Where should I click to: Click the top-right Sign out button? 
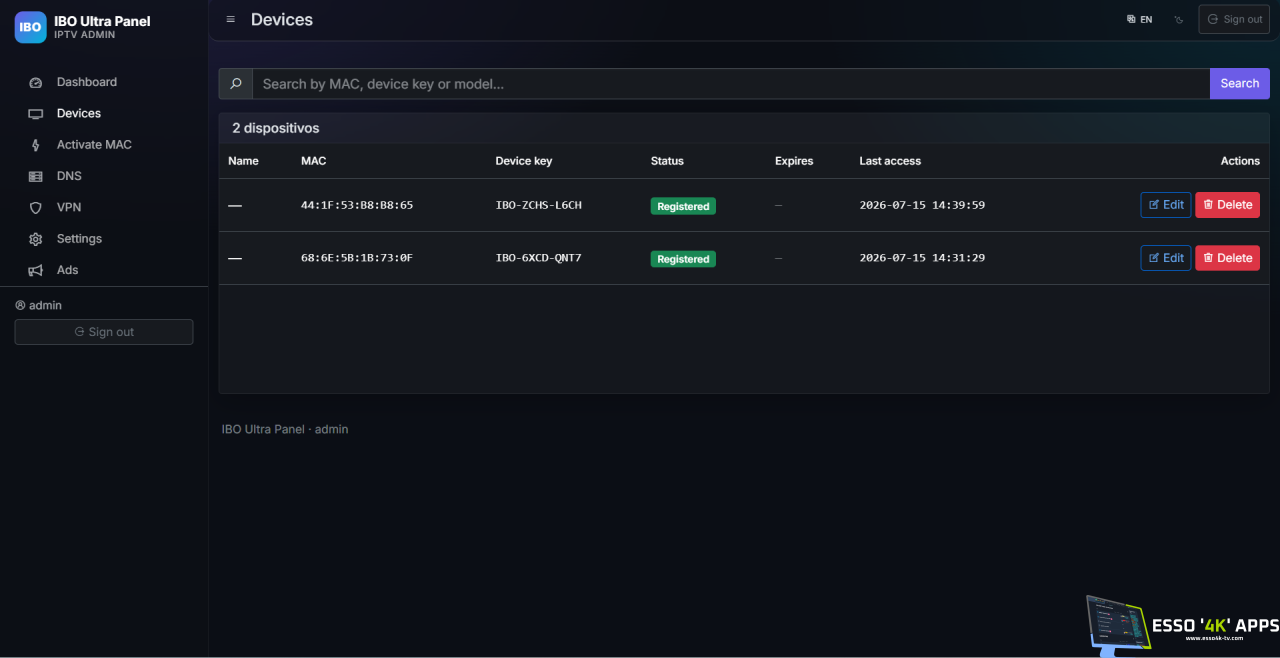point(1234,19)
